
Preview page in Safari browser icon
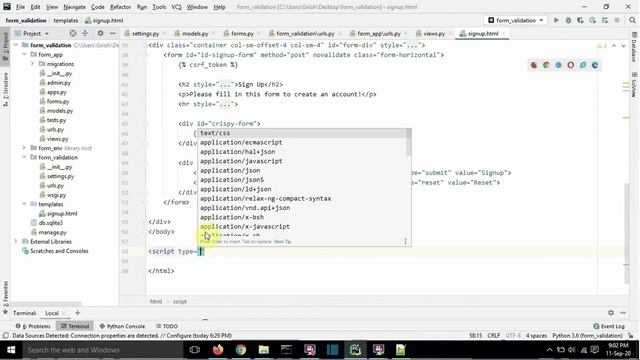coord(558,65)
